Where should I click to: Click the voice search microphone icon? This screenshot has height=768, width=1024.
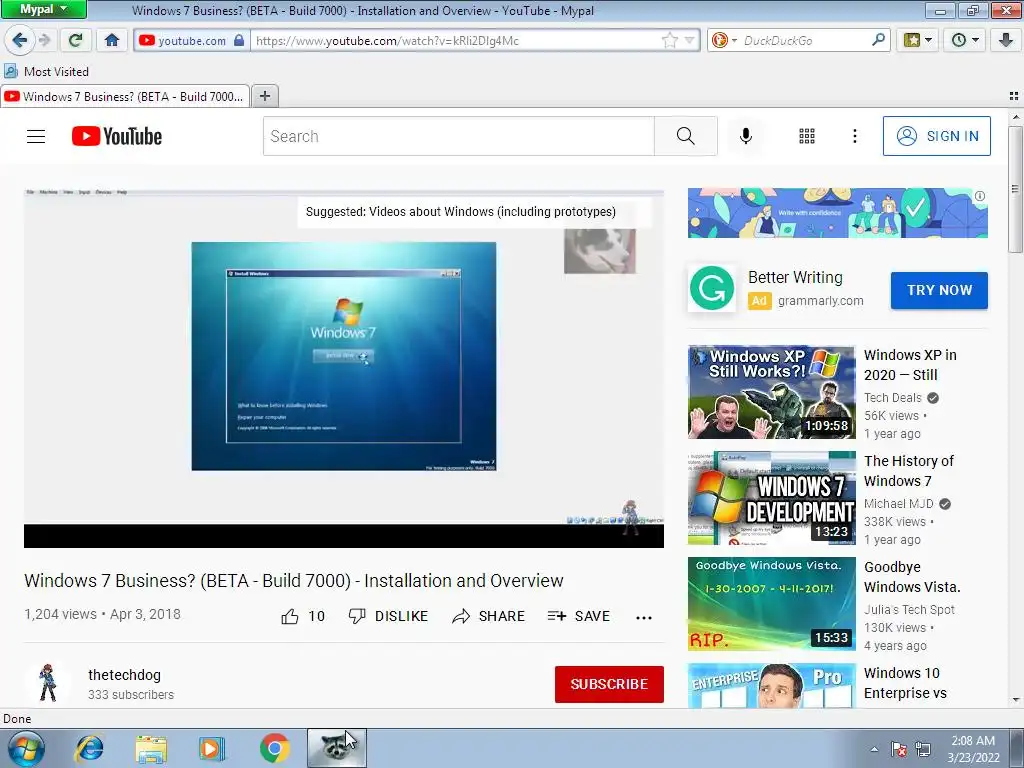[x=746, y=136]
